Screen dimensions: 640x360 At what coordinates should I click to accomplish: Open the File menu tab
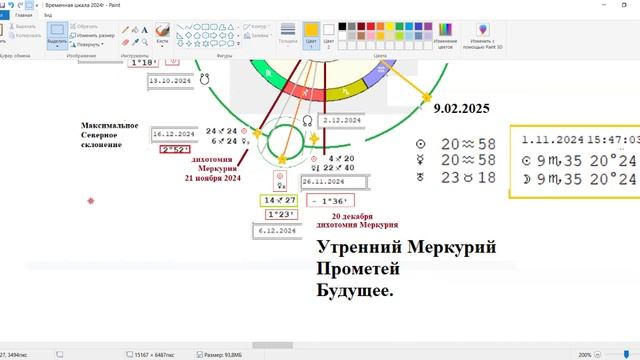pos(3,15)
